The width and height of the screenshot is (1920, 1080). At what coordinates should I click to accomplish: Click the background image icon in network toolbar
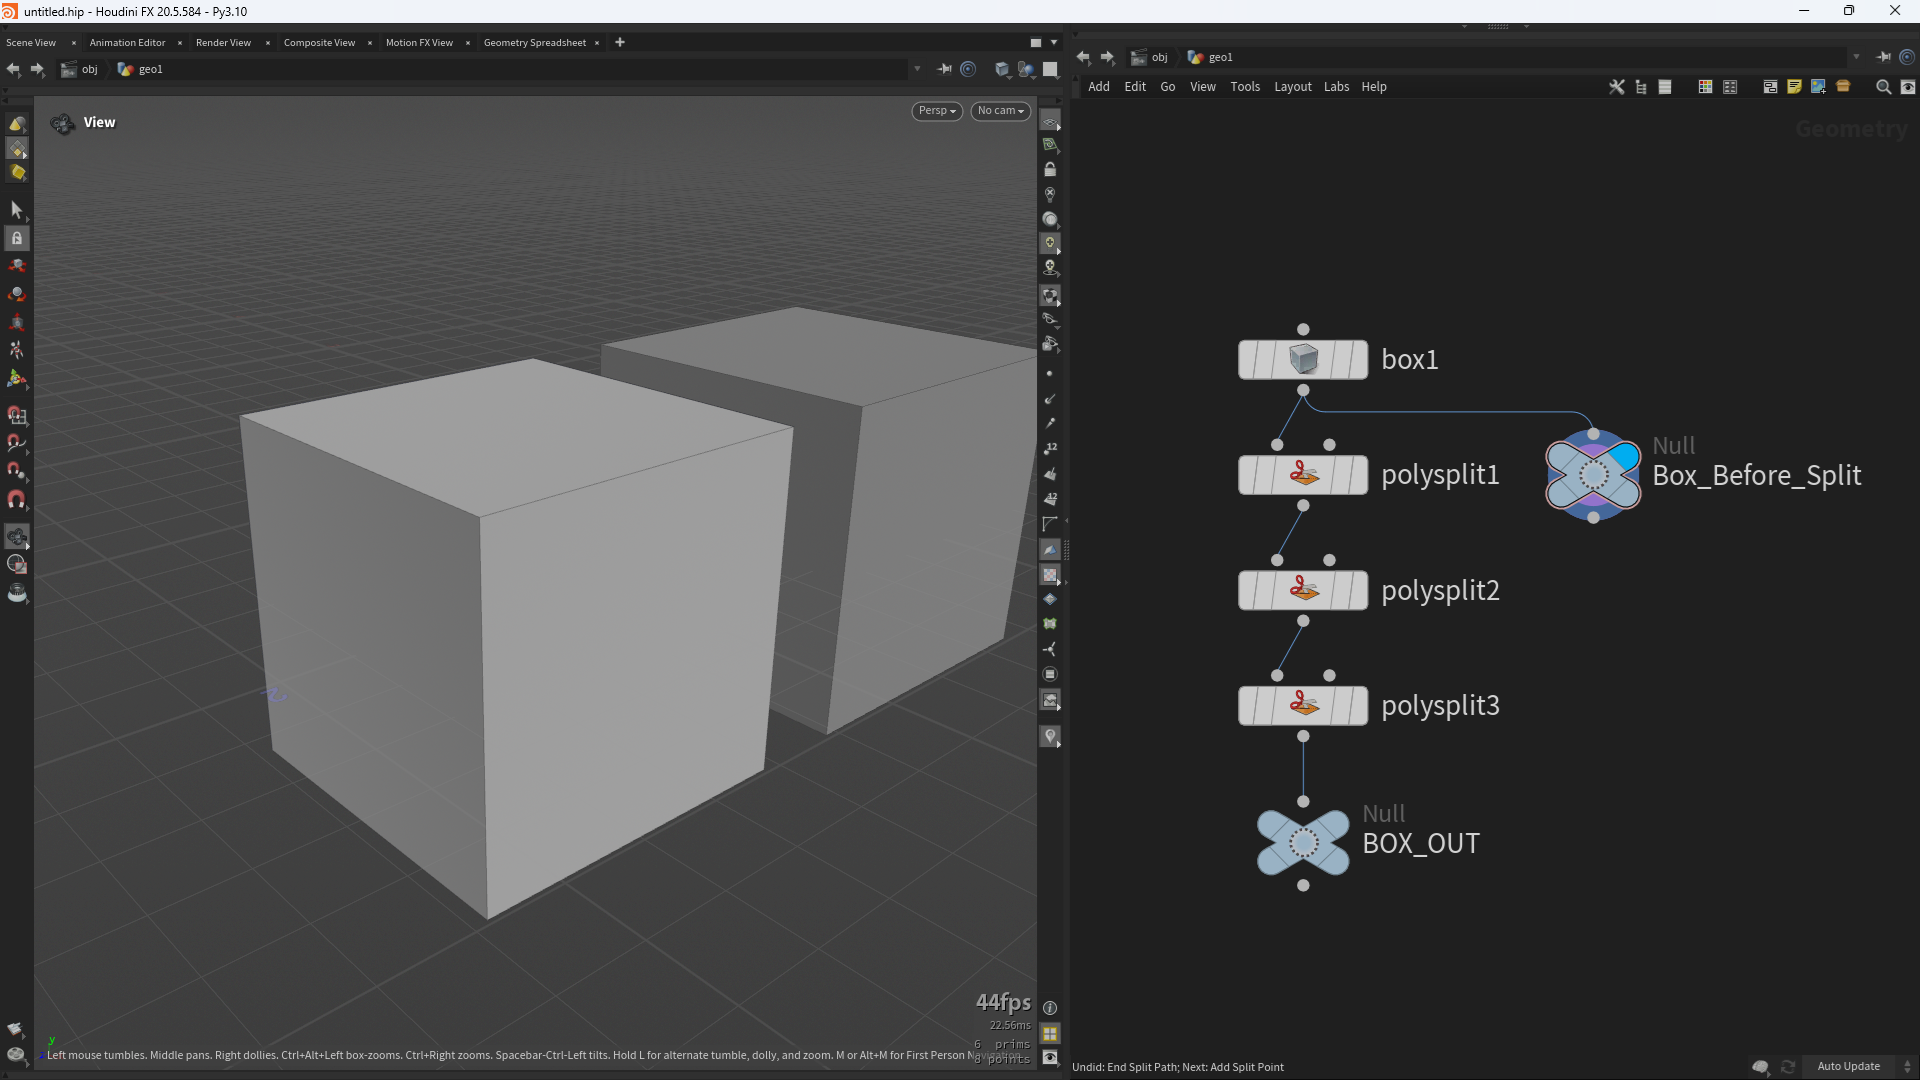click(1818, 87)
